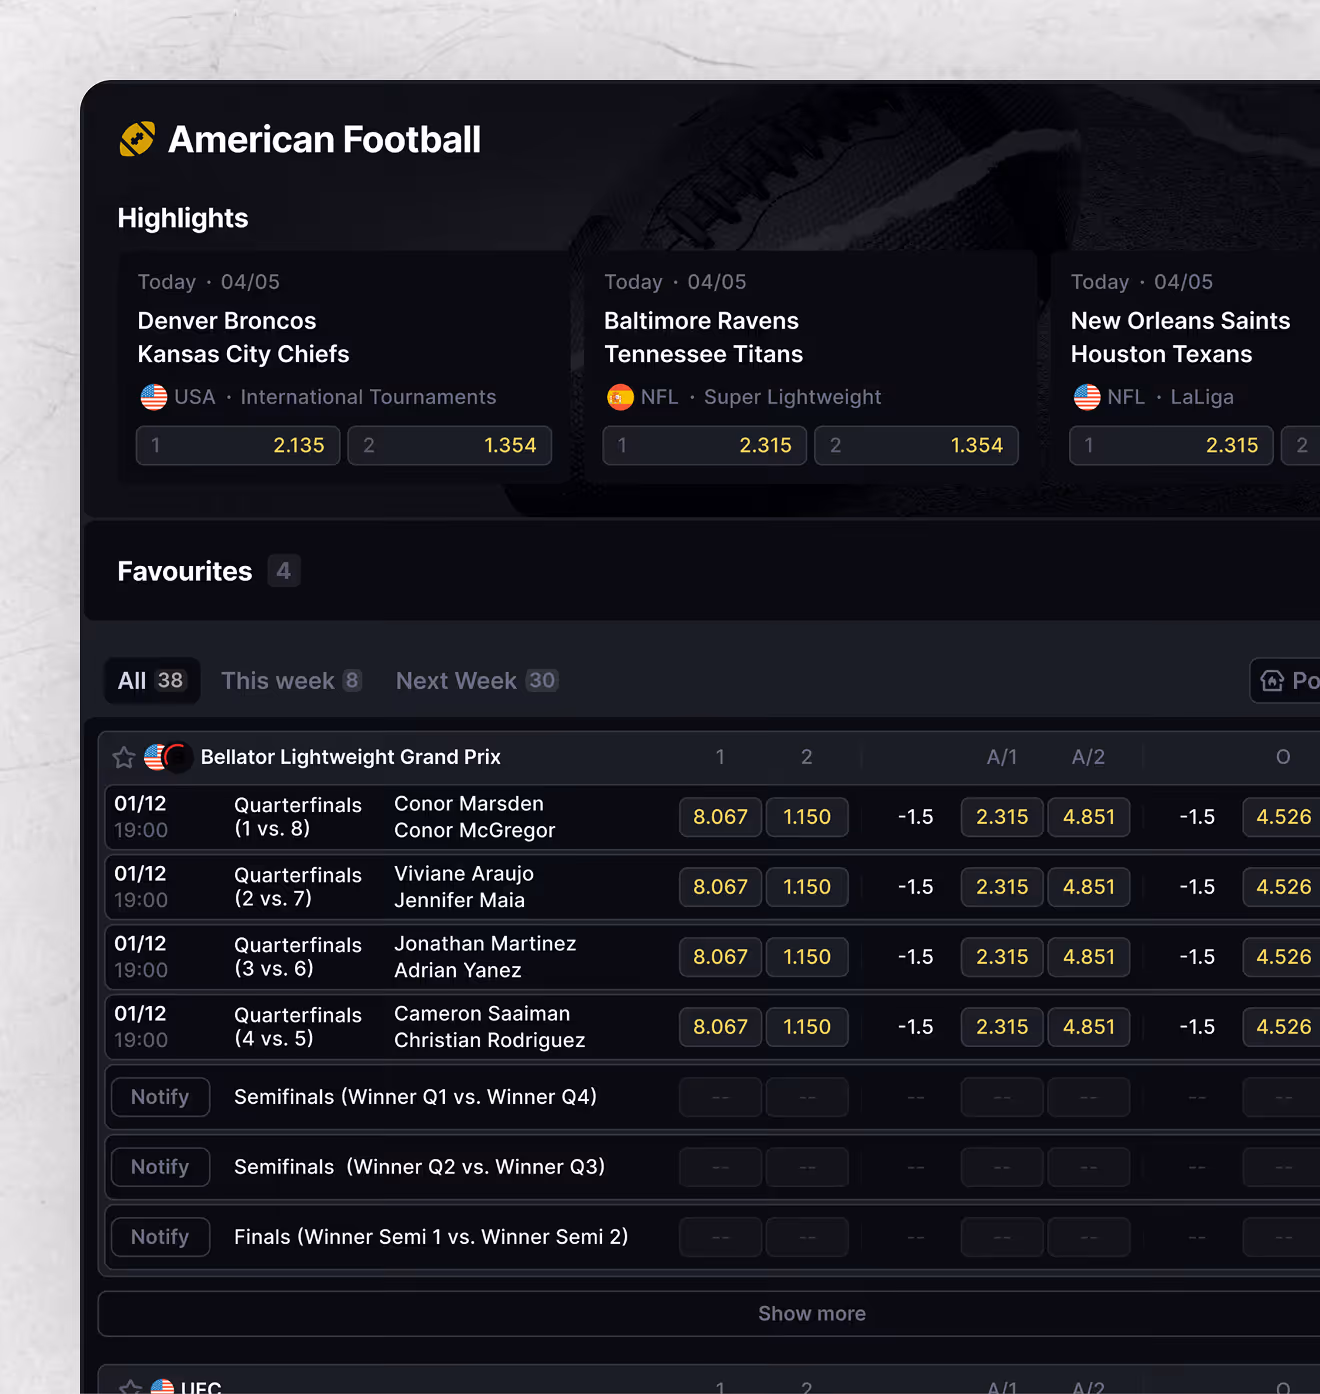Notify for Semifinals Winner Q2 vs. Winner Q3
This screenshot has width=1320, height=1394.
(x=160, y=1167)
